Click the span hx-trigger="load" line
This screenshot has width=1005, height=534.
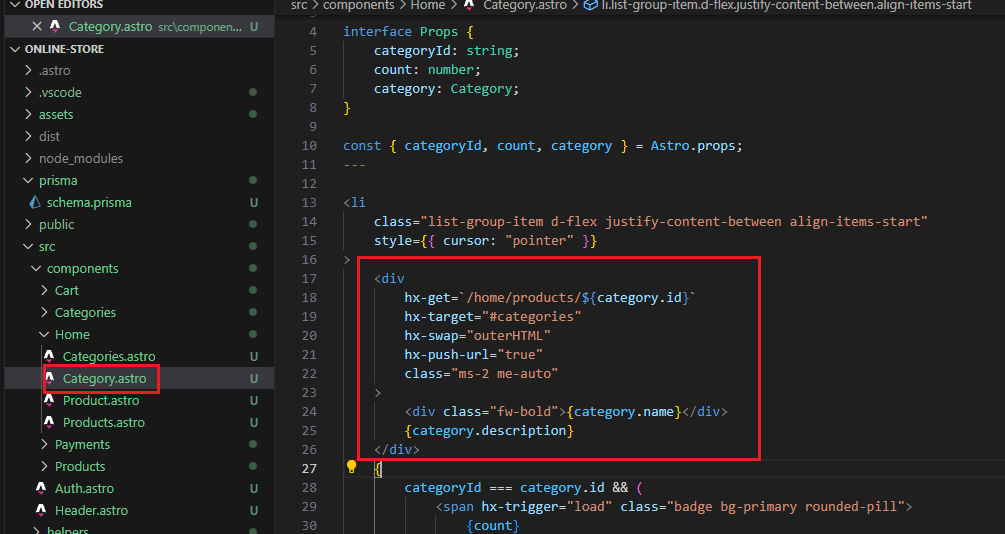[x=674, y=506]
